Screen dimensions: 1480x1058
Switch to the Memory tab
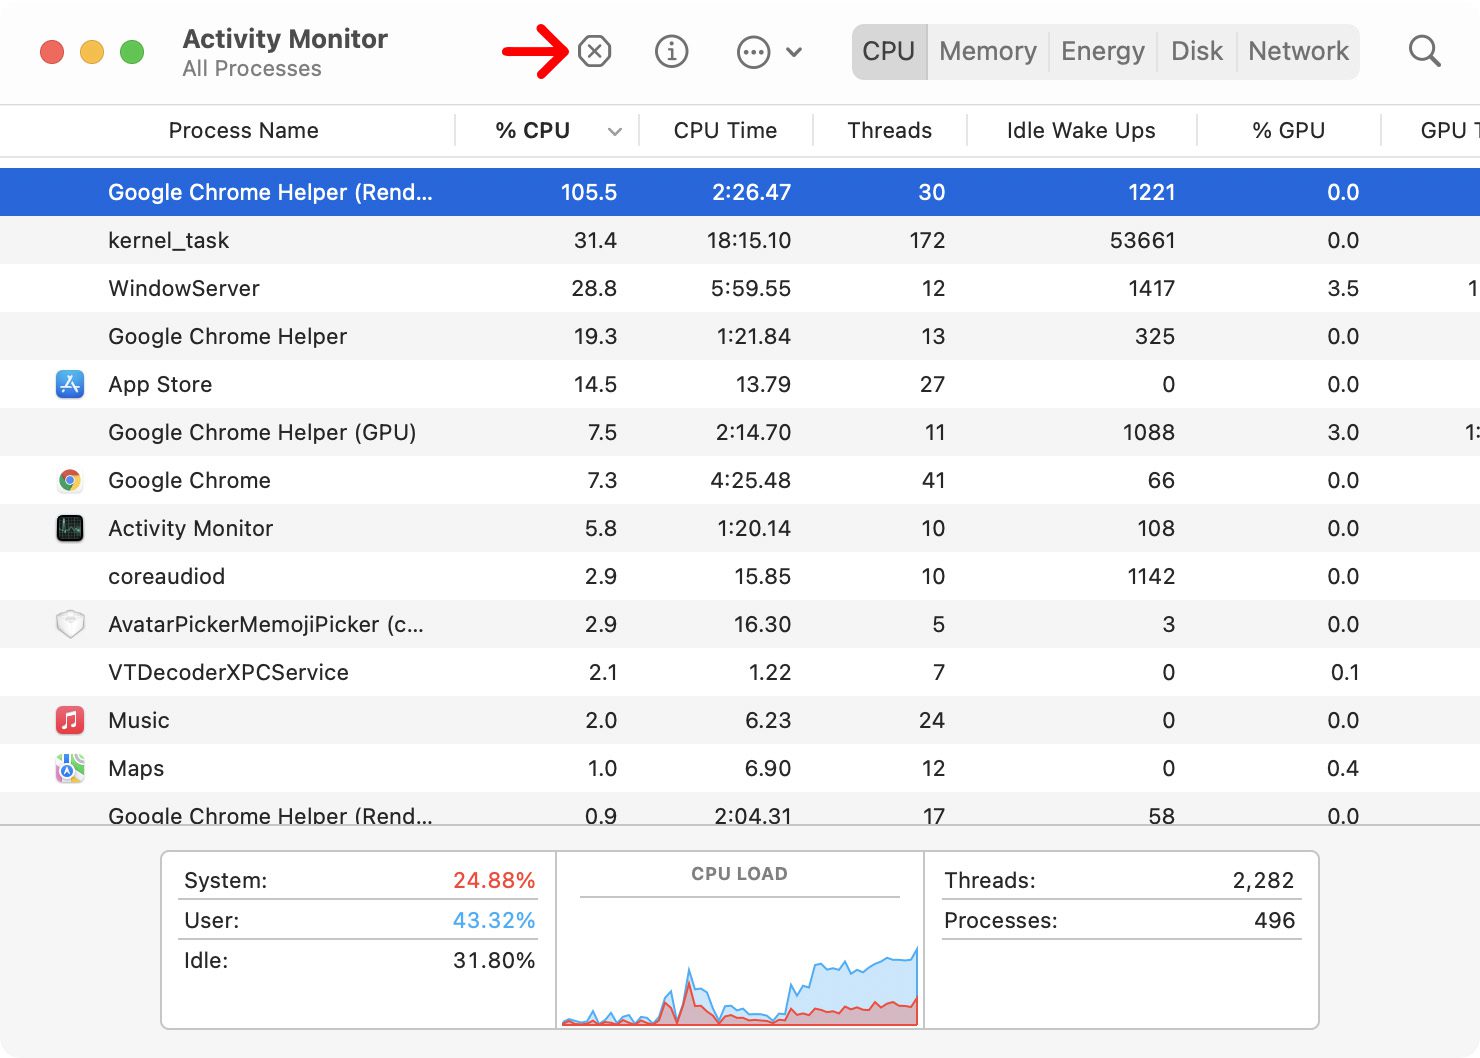tap(988, 51)
